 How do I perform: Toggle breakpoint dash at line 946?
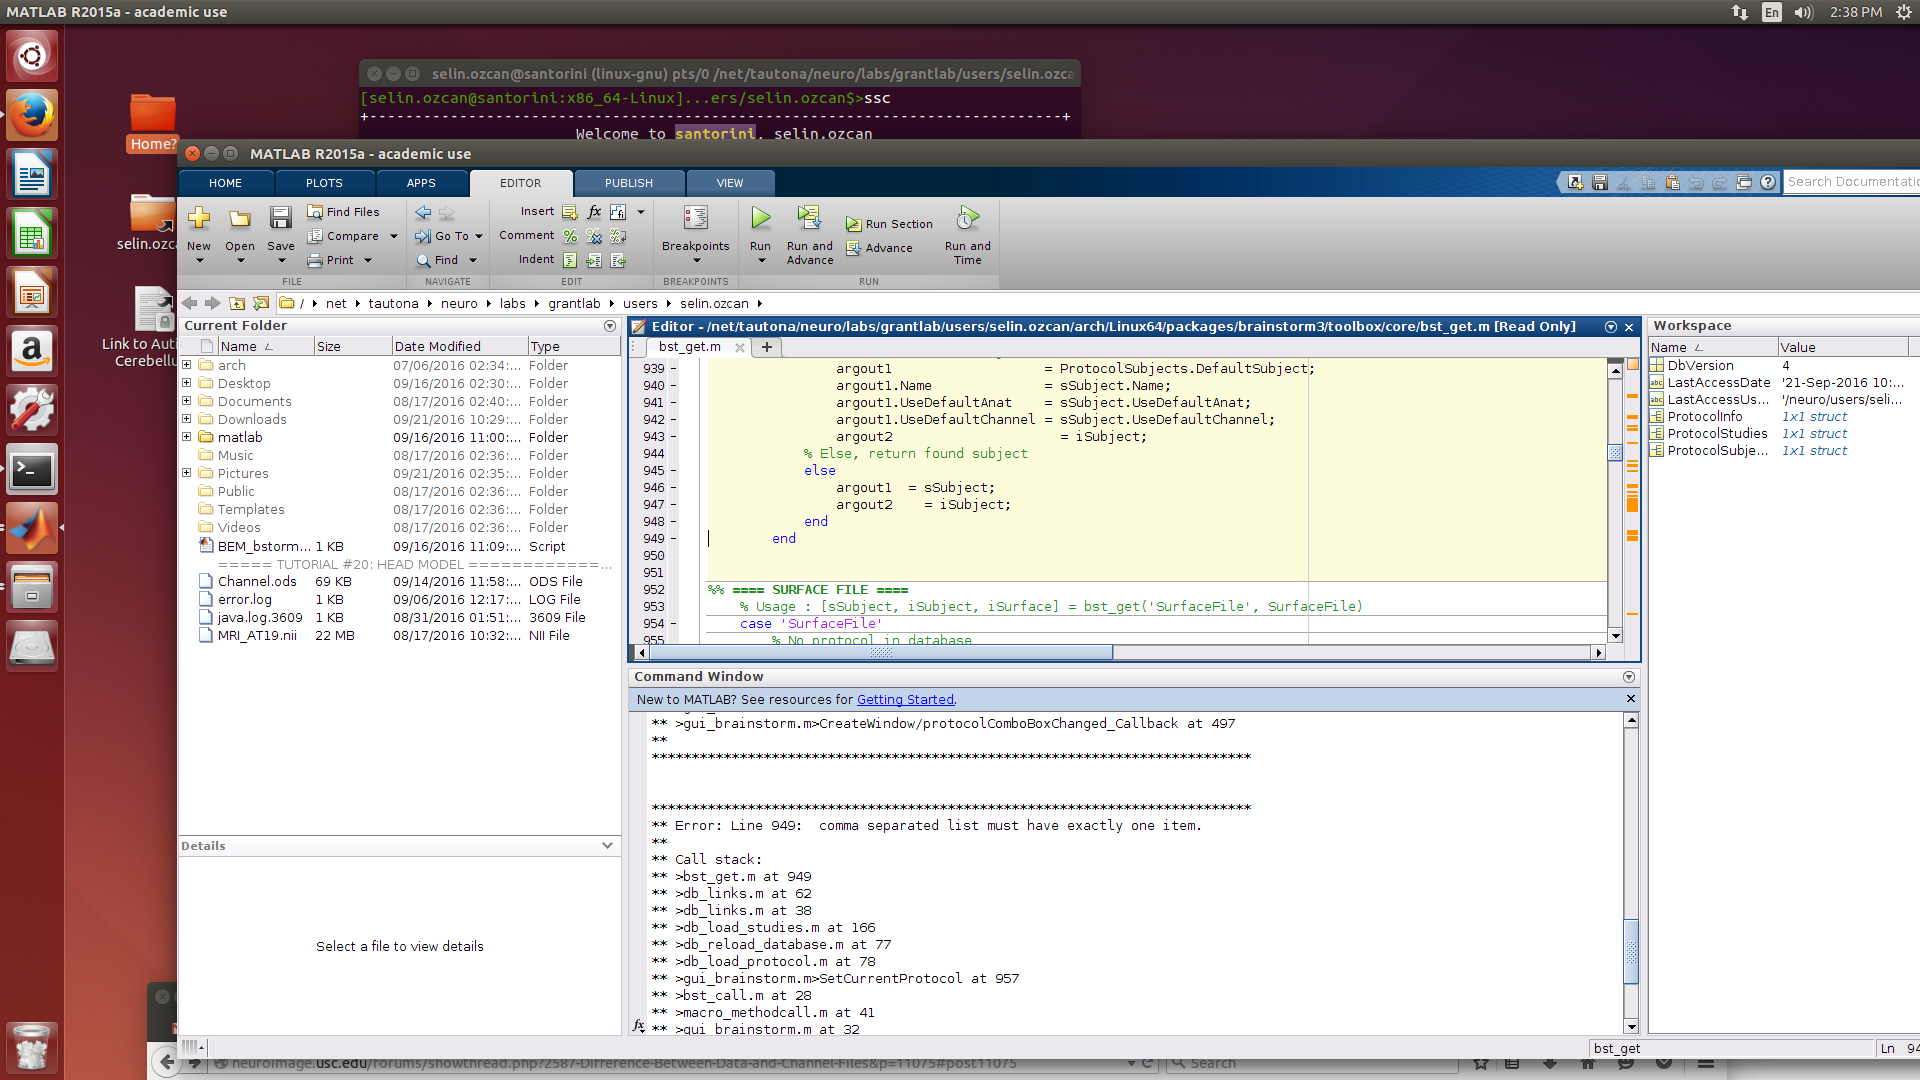[673, 488]
